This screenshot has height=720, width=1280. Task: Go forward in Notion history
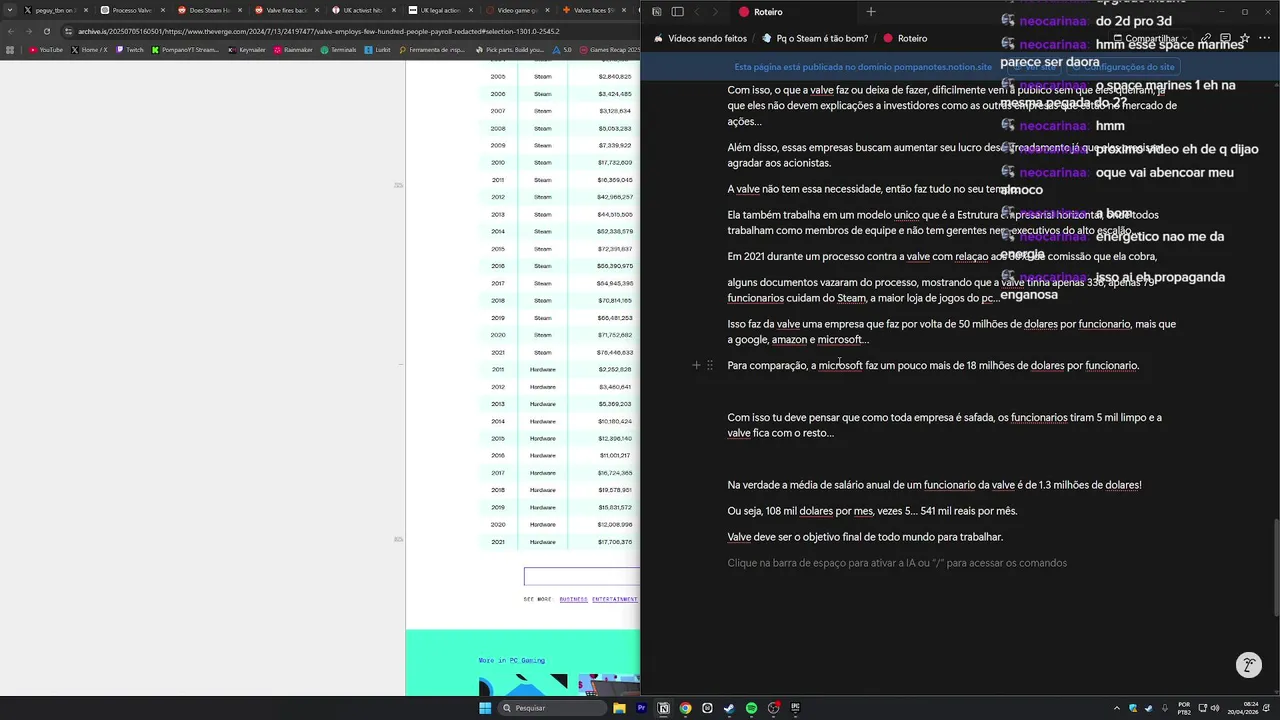pyautogui.click(x=716, y=12)
